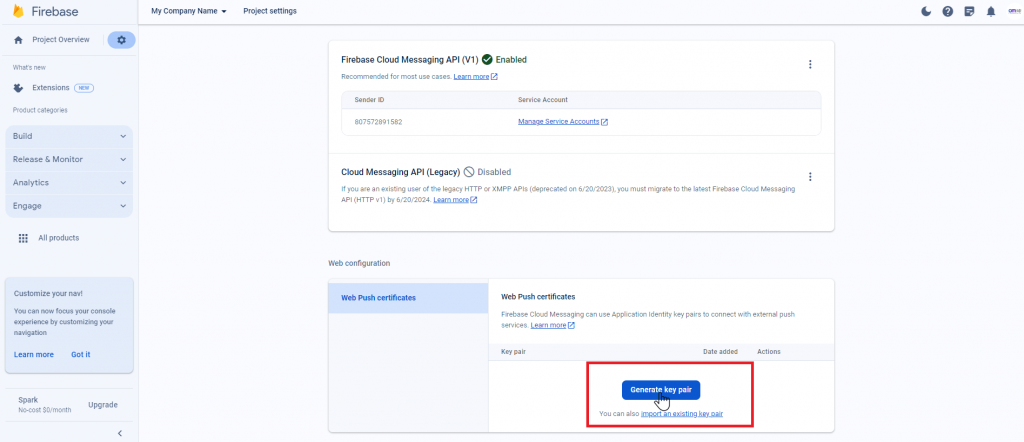Open the user account avatar
Viewport: 1024px width, 442px height.
1015,11
